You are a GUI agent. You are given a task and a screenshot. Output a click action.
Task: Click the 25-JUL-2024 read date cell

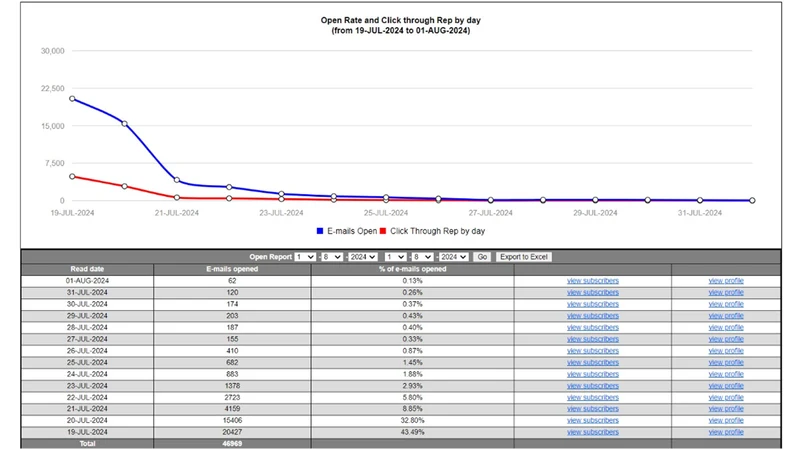tap(87, 362)
